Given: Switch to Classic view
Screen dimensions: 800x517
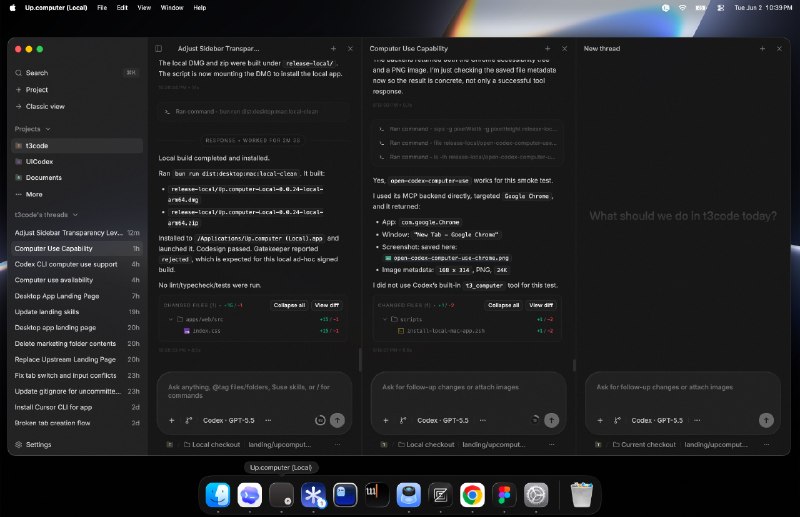Looking at the screenshot, I should pos(77,106).
